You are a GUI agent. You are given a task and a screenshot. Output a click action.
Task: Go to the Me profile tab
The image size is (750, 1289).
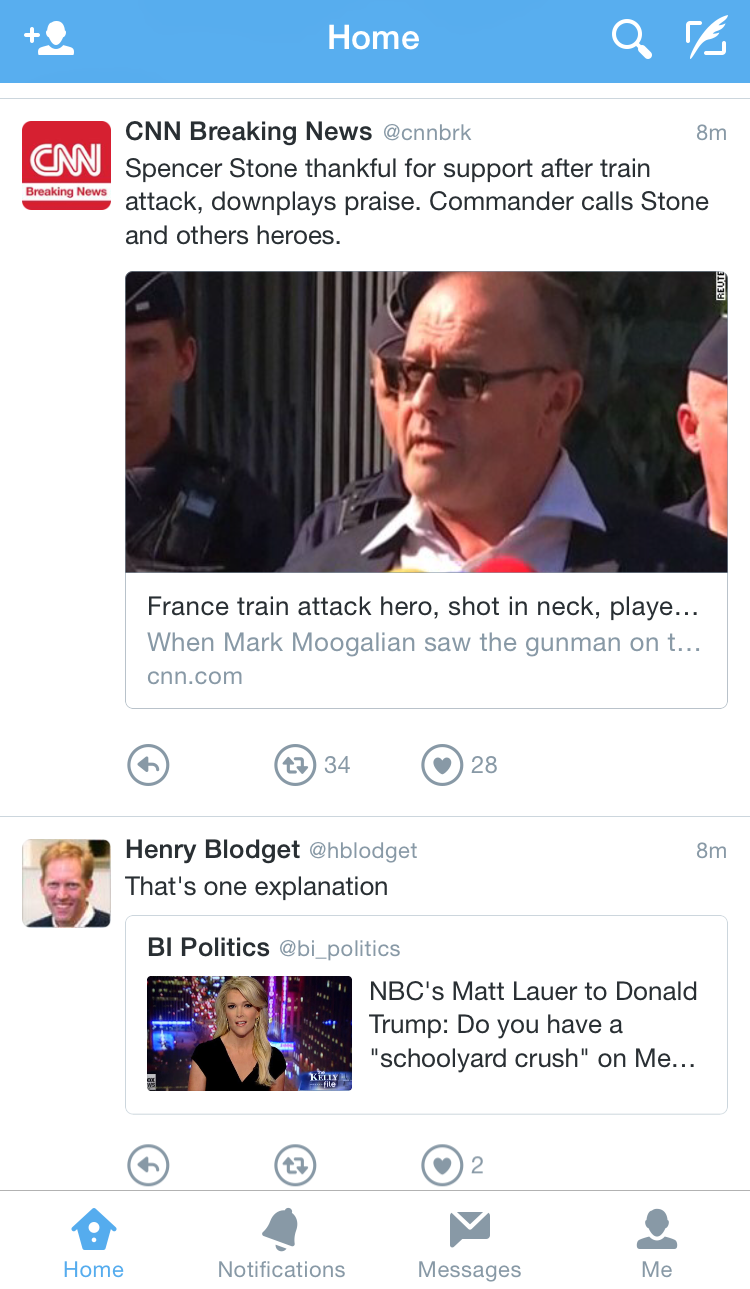pyautogui.click(x=656, y=1243)
